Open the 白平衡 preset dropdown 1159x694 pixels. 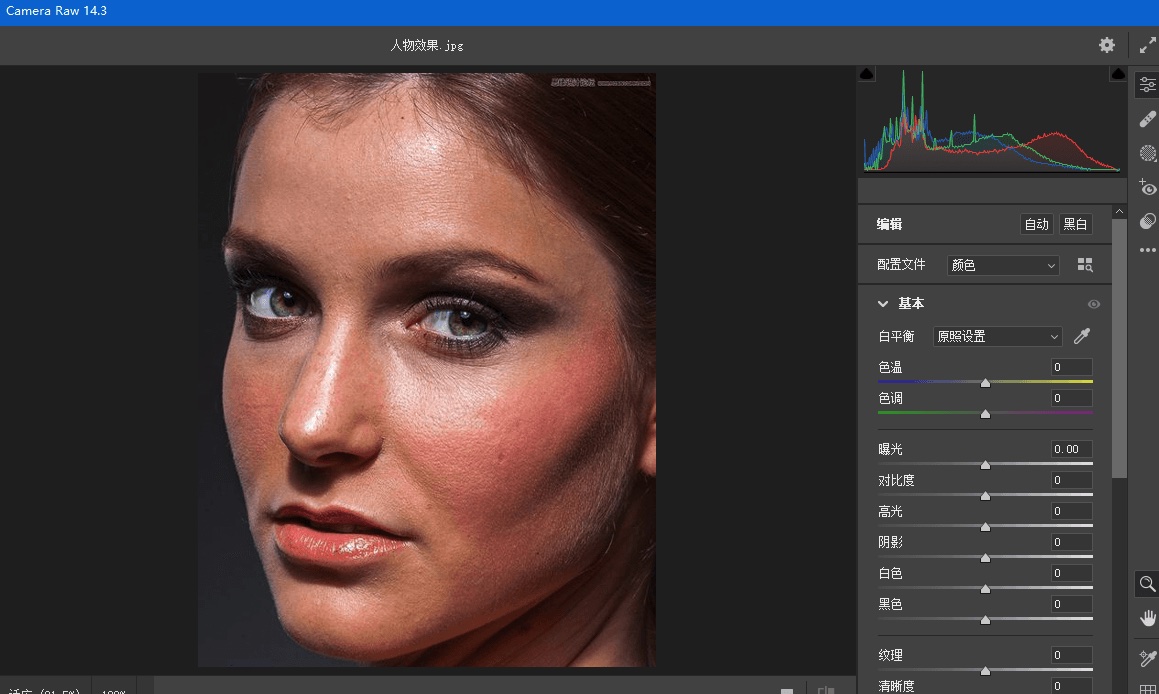point(996,336)
